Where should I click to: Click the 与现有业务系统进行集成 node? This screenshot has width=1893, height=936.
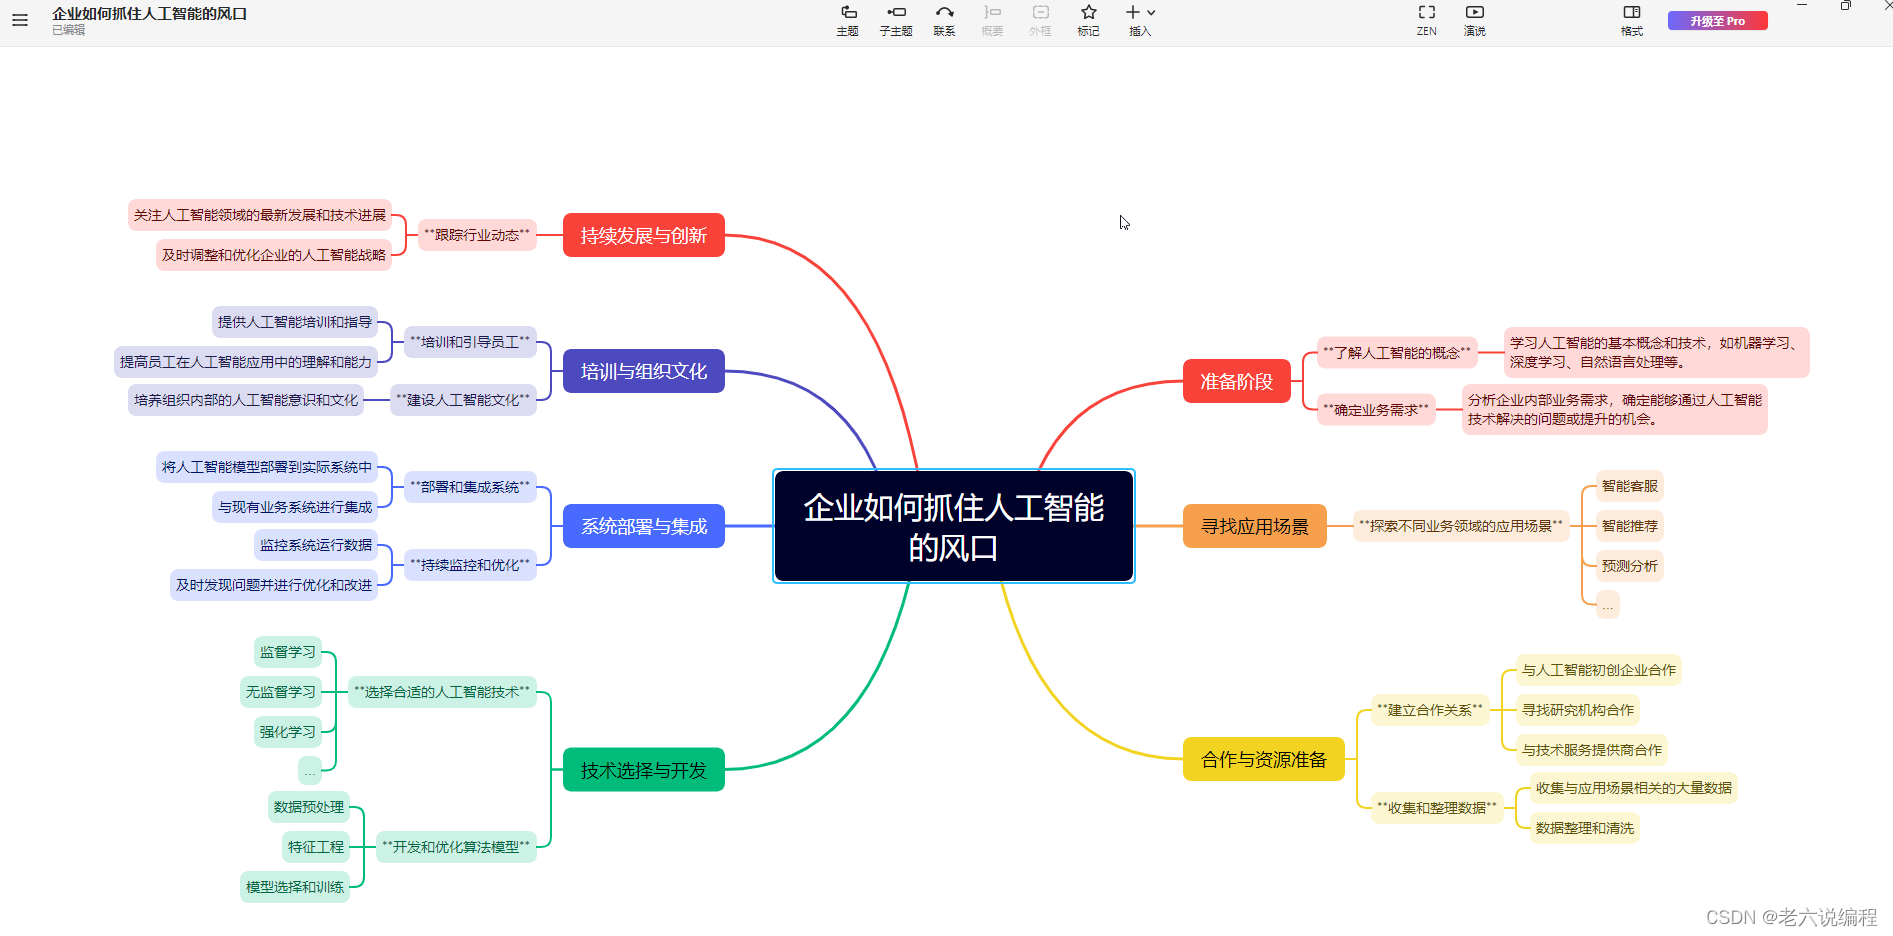(295, 507)
